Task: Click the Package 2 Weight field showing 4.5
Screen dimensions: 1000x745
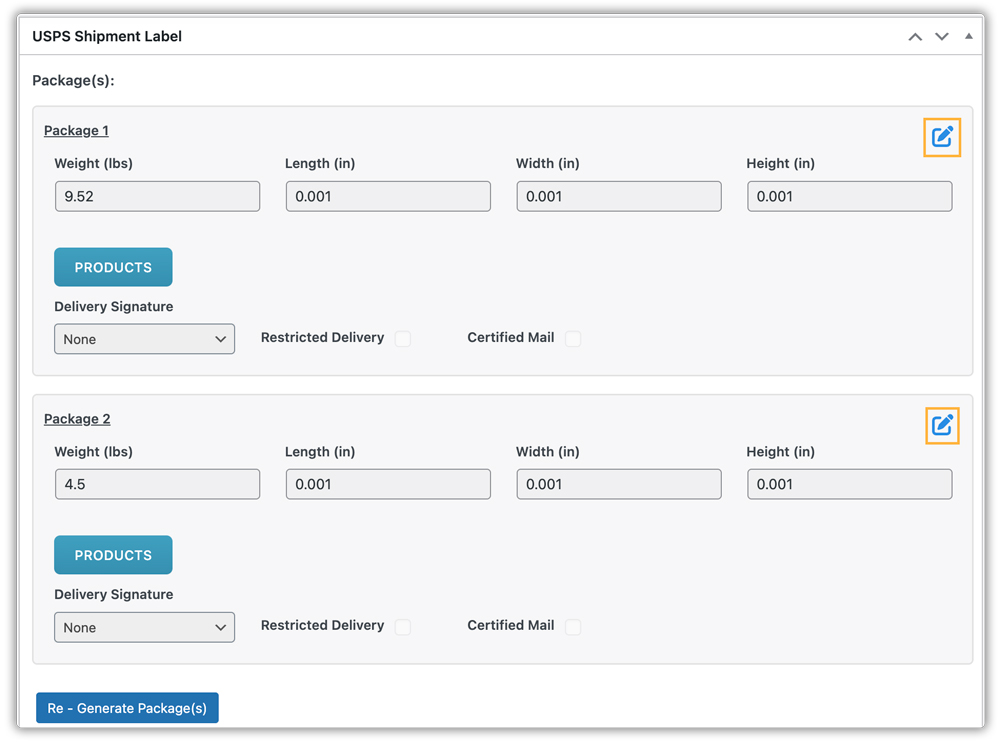Action: coord(157,484)
